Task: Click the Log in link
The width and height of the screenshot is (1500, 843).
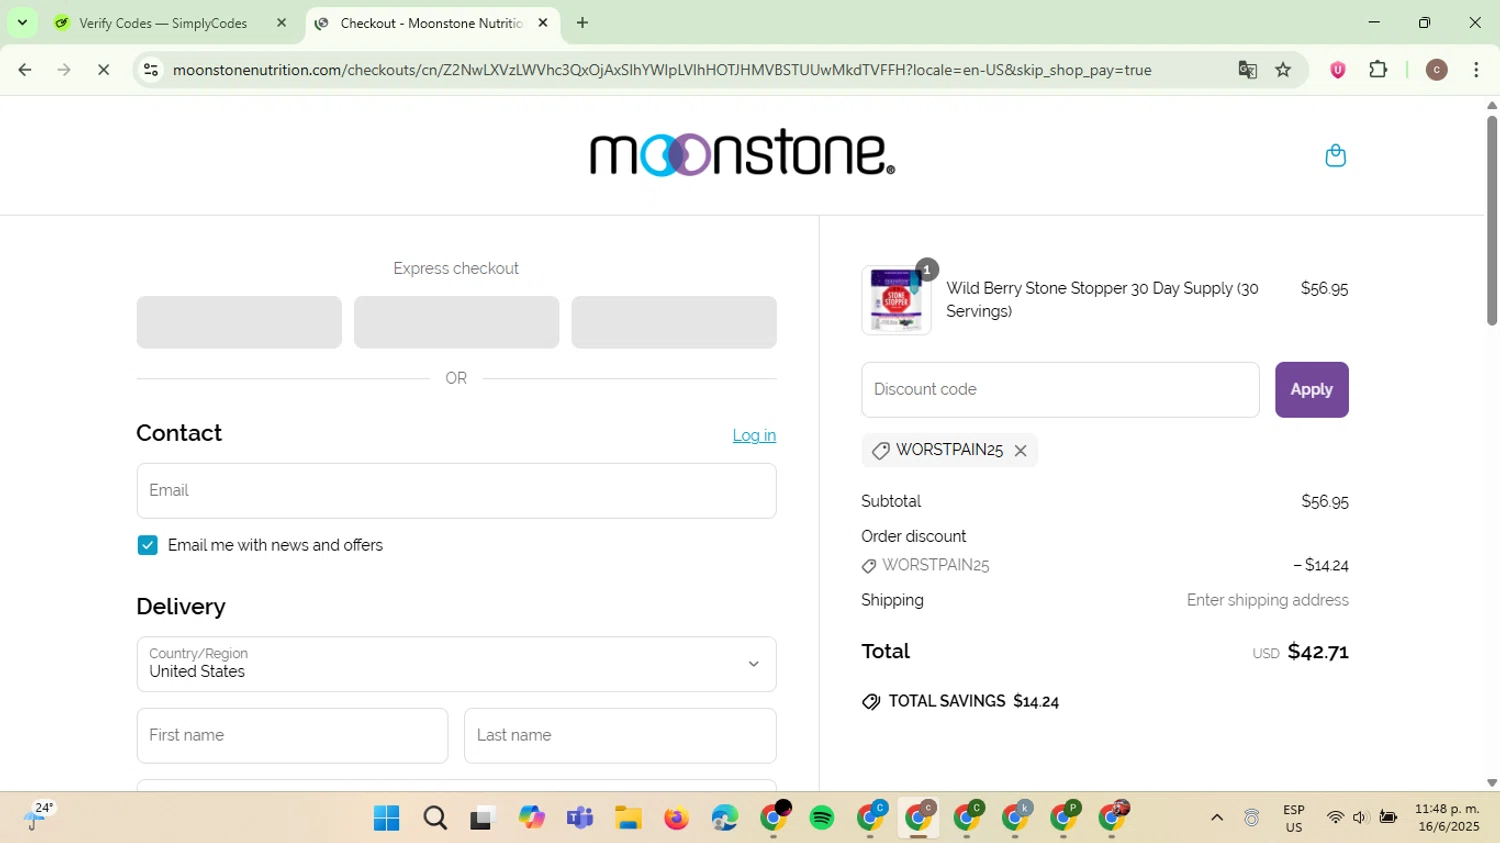Action: coord(754,436)
